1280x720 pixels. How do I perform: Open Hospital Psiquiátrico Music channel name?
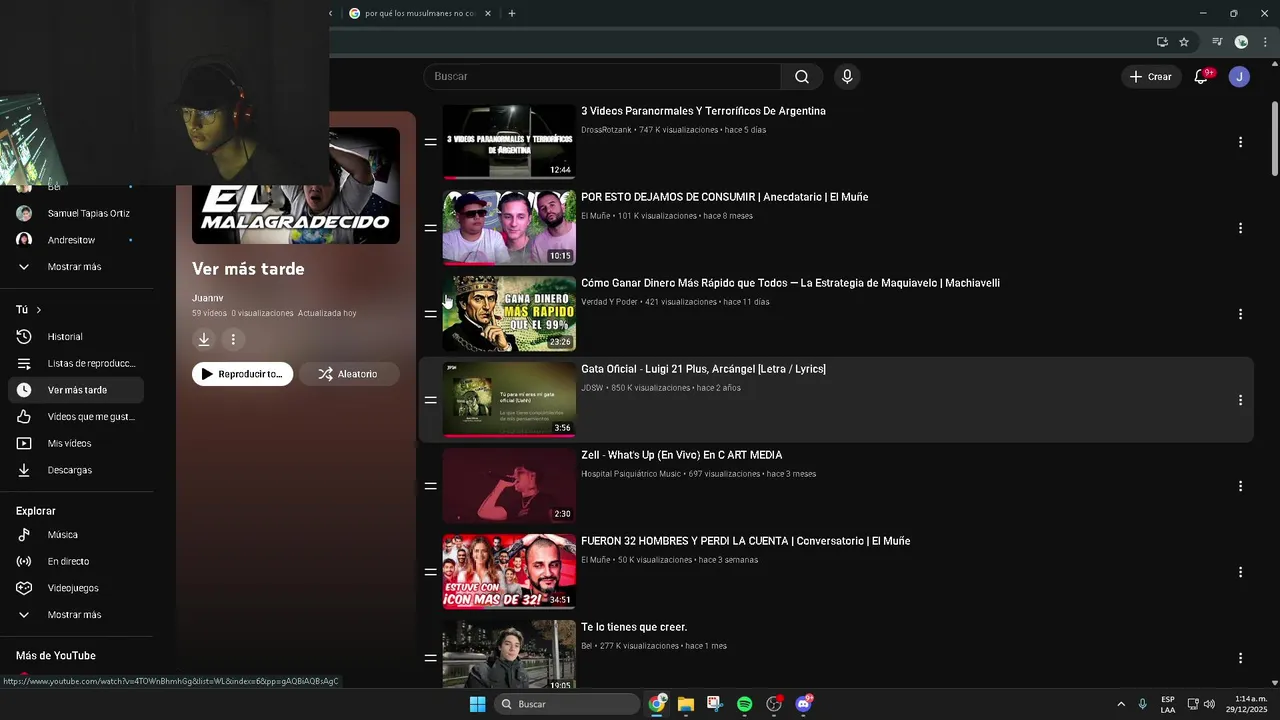coord(631,474)
